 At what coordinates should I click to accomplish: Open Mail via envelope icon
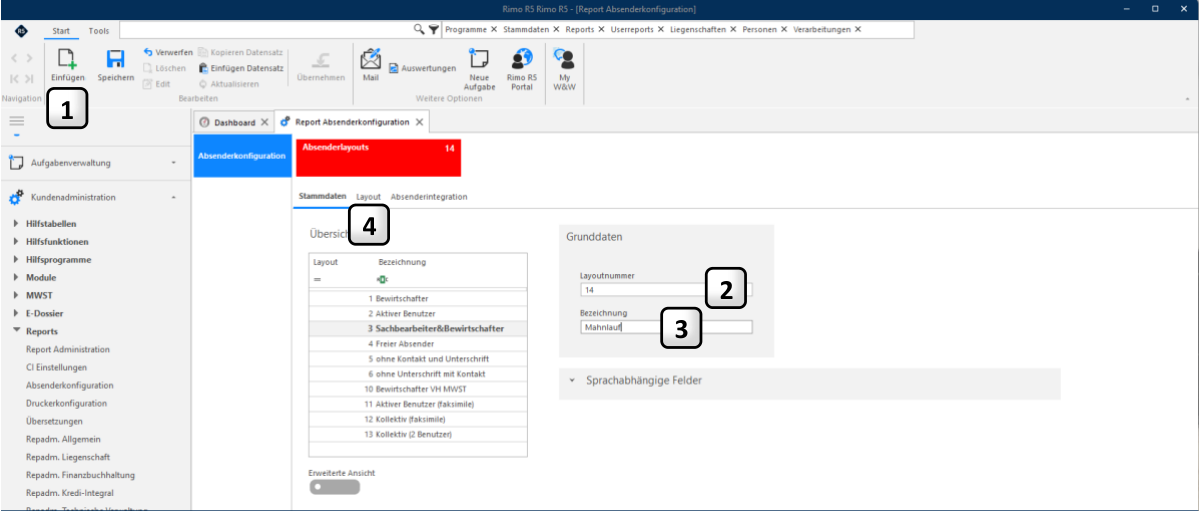(x=370, y=58)
